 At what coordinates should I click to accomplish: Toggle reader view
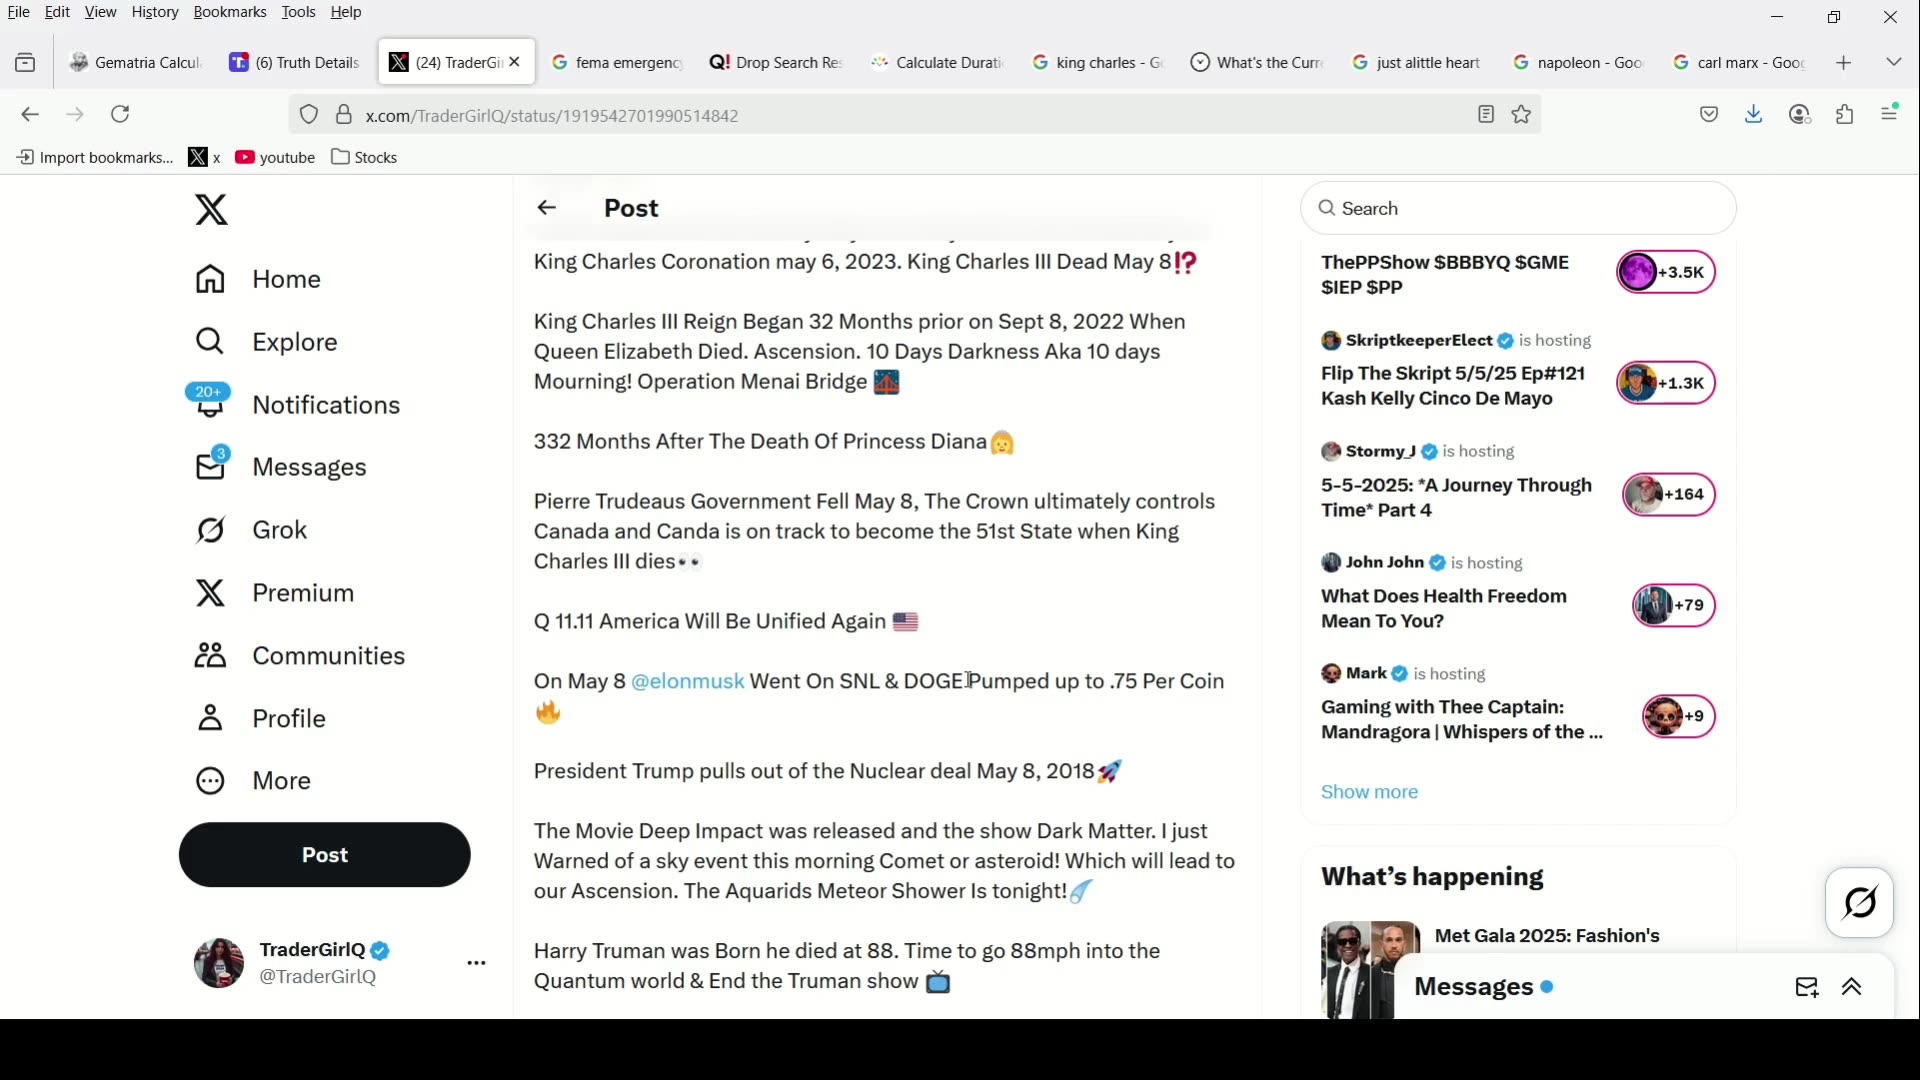coord(1487,115)
